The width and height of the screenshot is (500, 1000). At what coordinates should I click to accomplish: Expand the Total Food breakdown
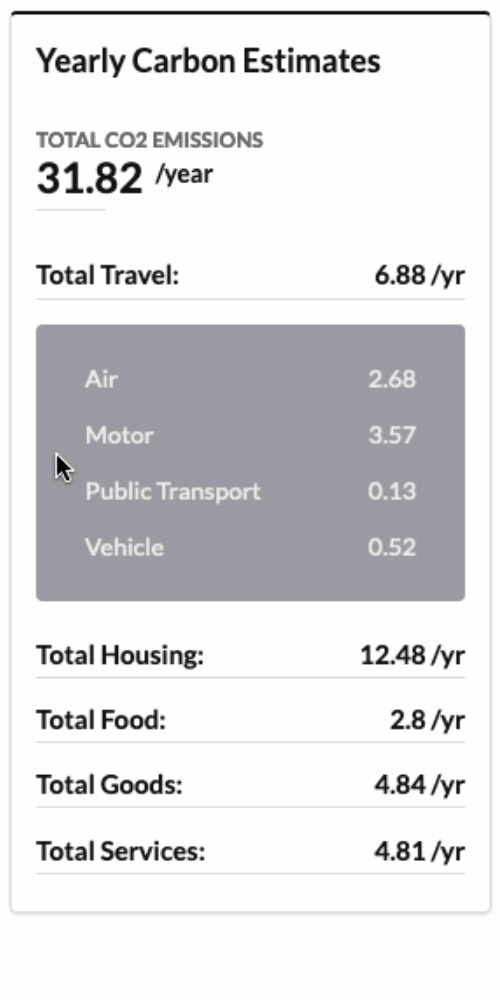pos(250,720)
